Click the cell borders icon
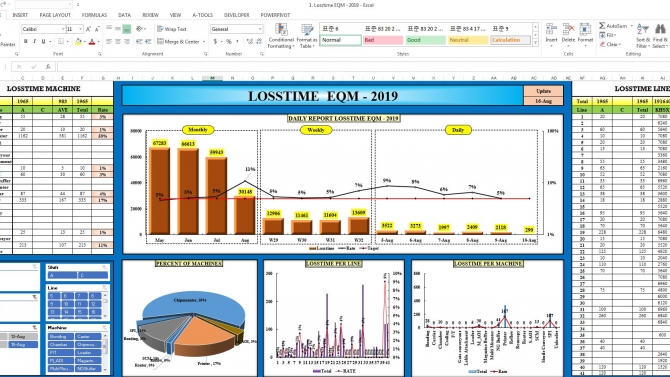This screenshot has height=377, width=670. pos(61,41)
